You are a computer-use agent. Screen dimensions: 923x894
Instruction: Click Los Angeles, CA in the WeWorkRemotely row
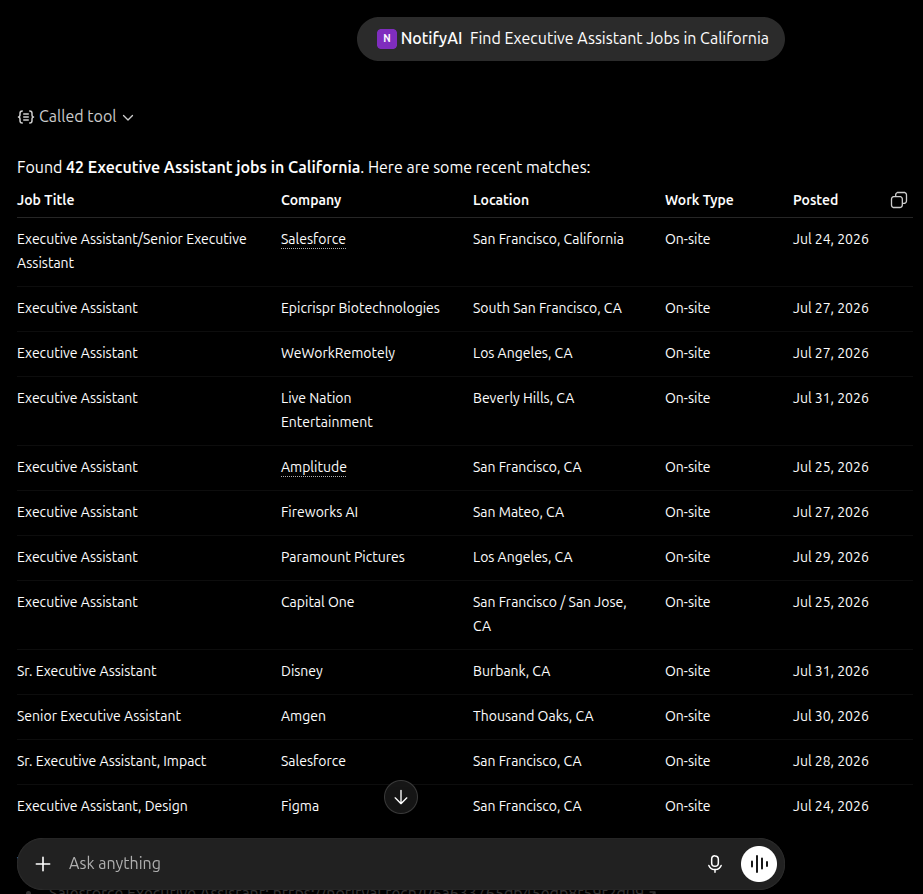coord(523,353)
